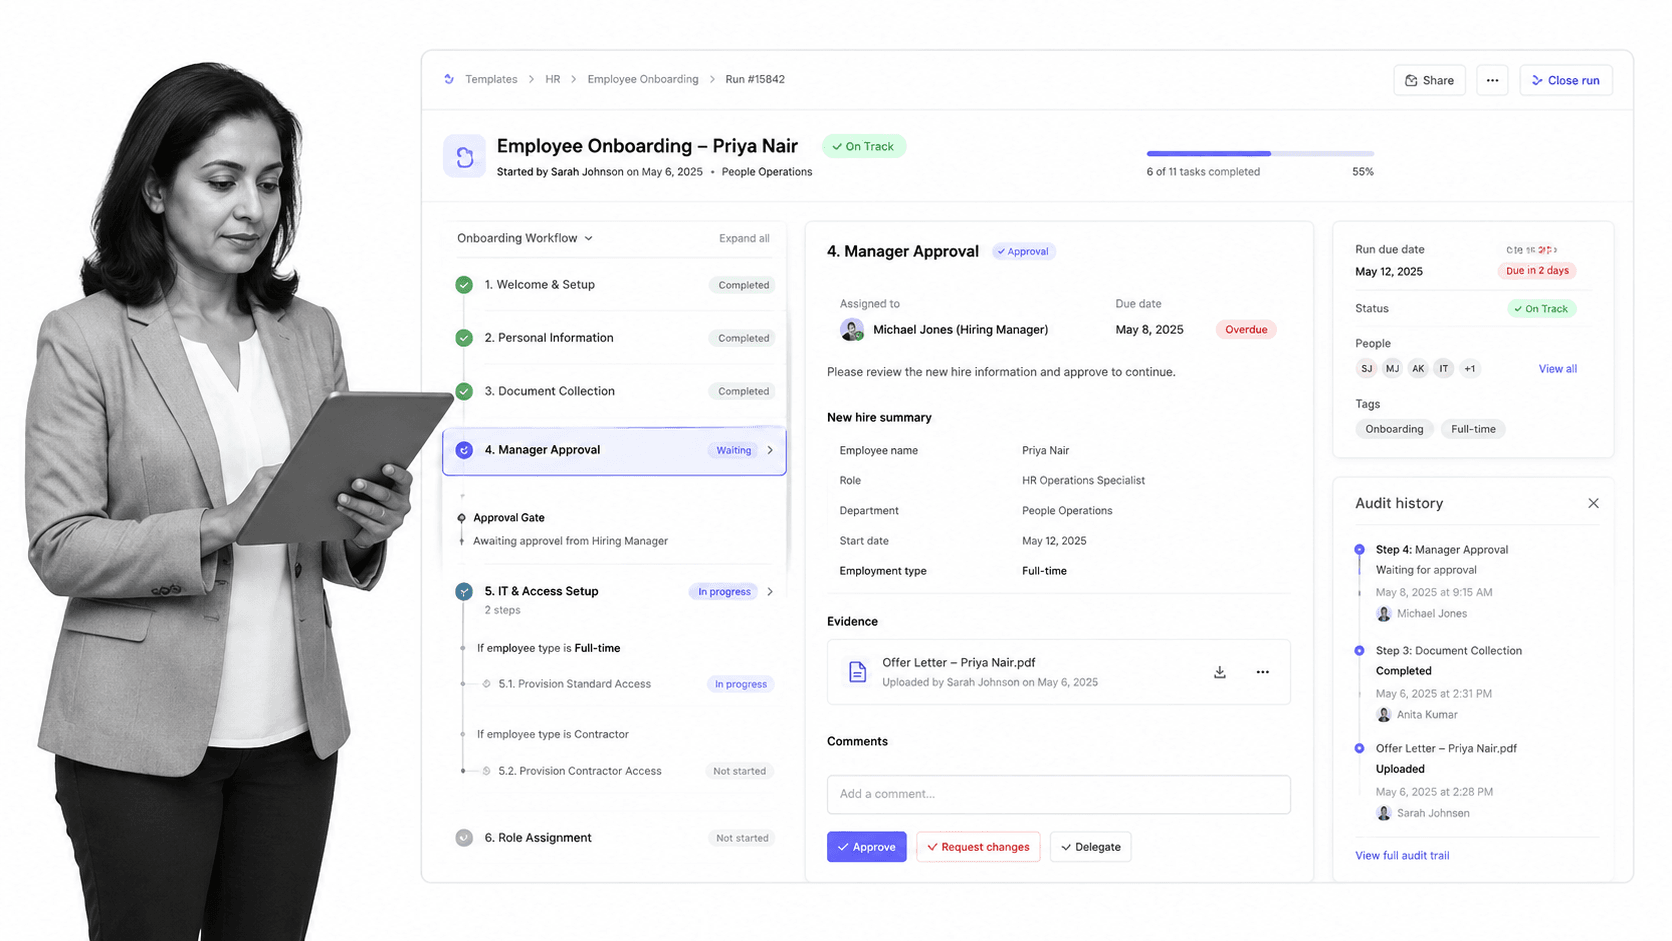Click the Offer Letter document icon

857,672
